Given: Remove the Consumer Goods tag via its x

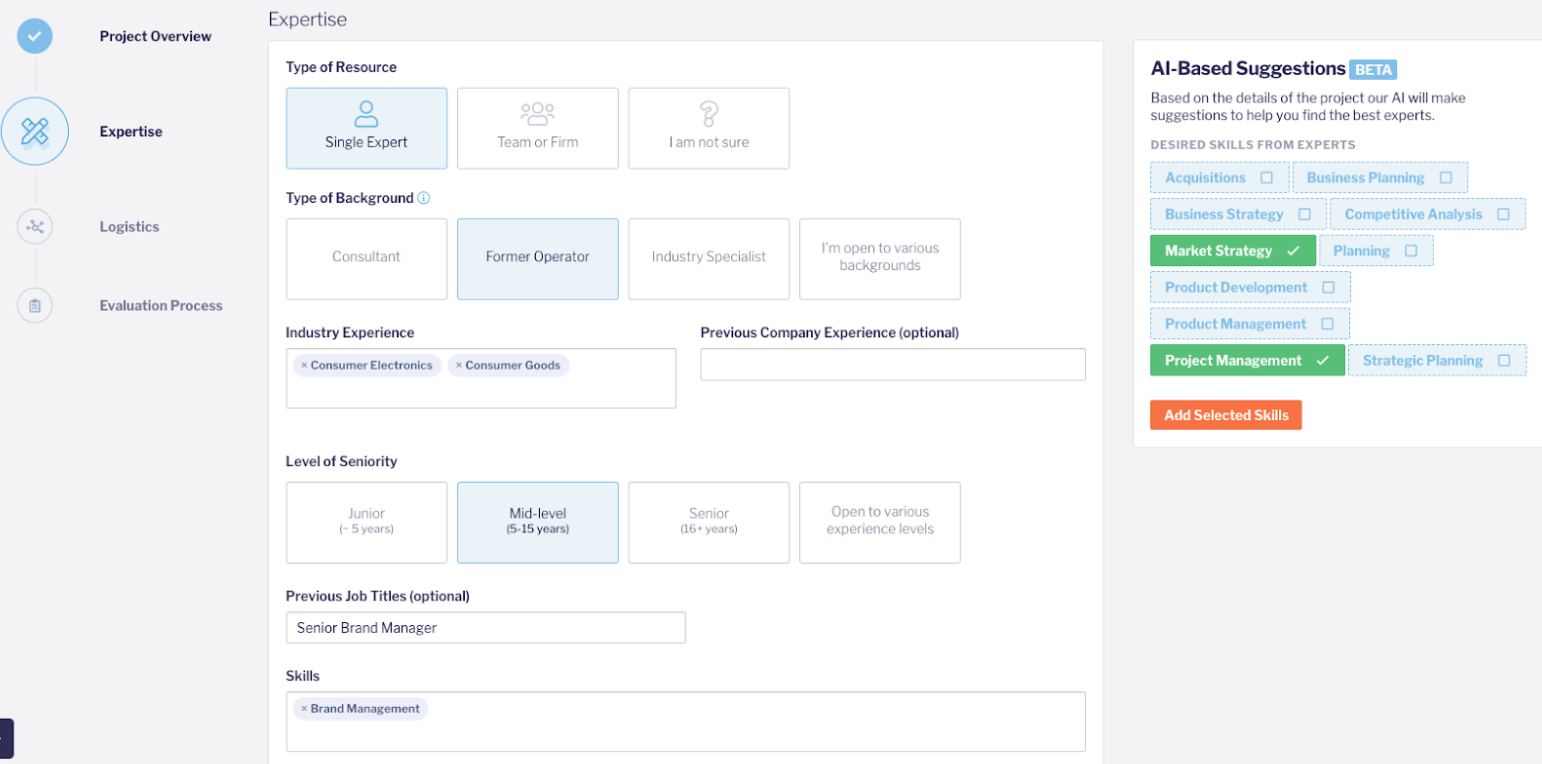Looking at the screenshot, I should (x=459, y=366).
